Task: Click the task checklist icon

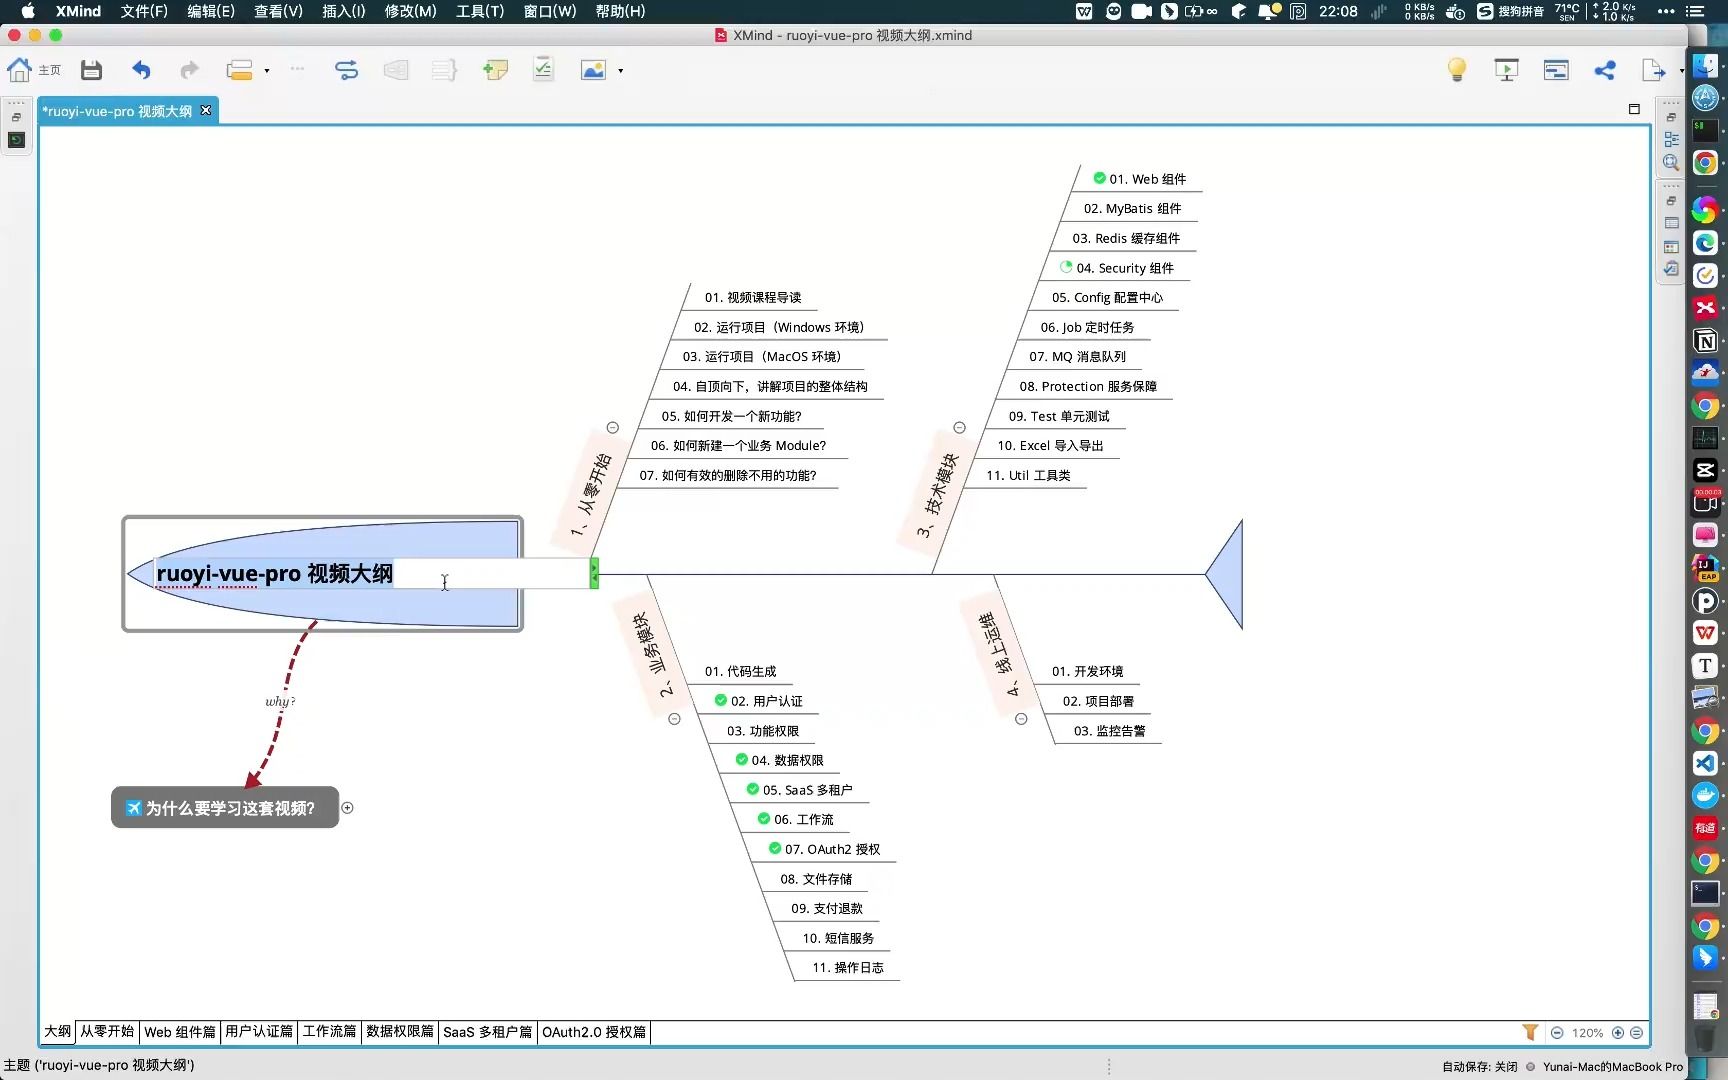Action: pos(543,69)
